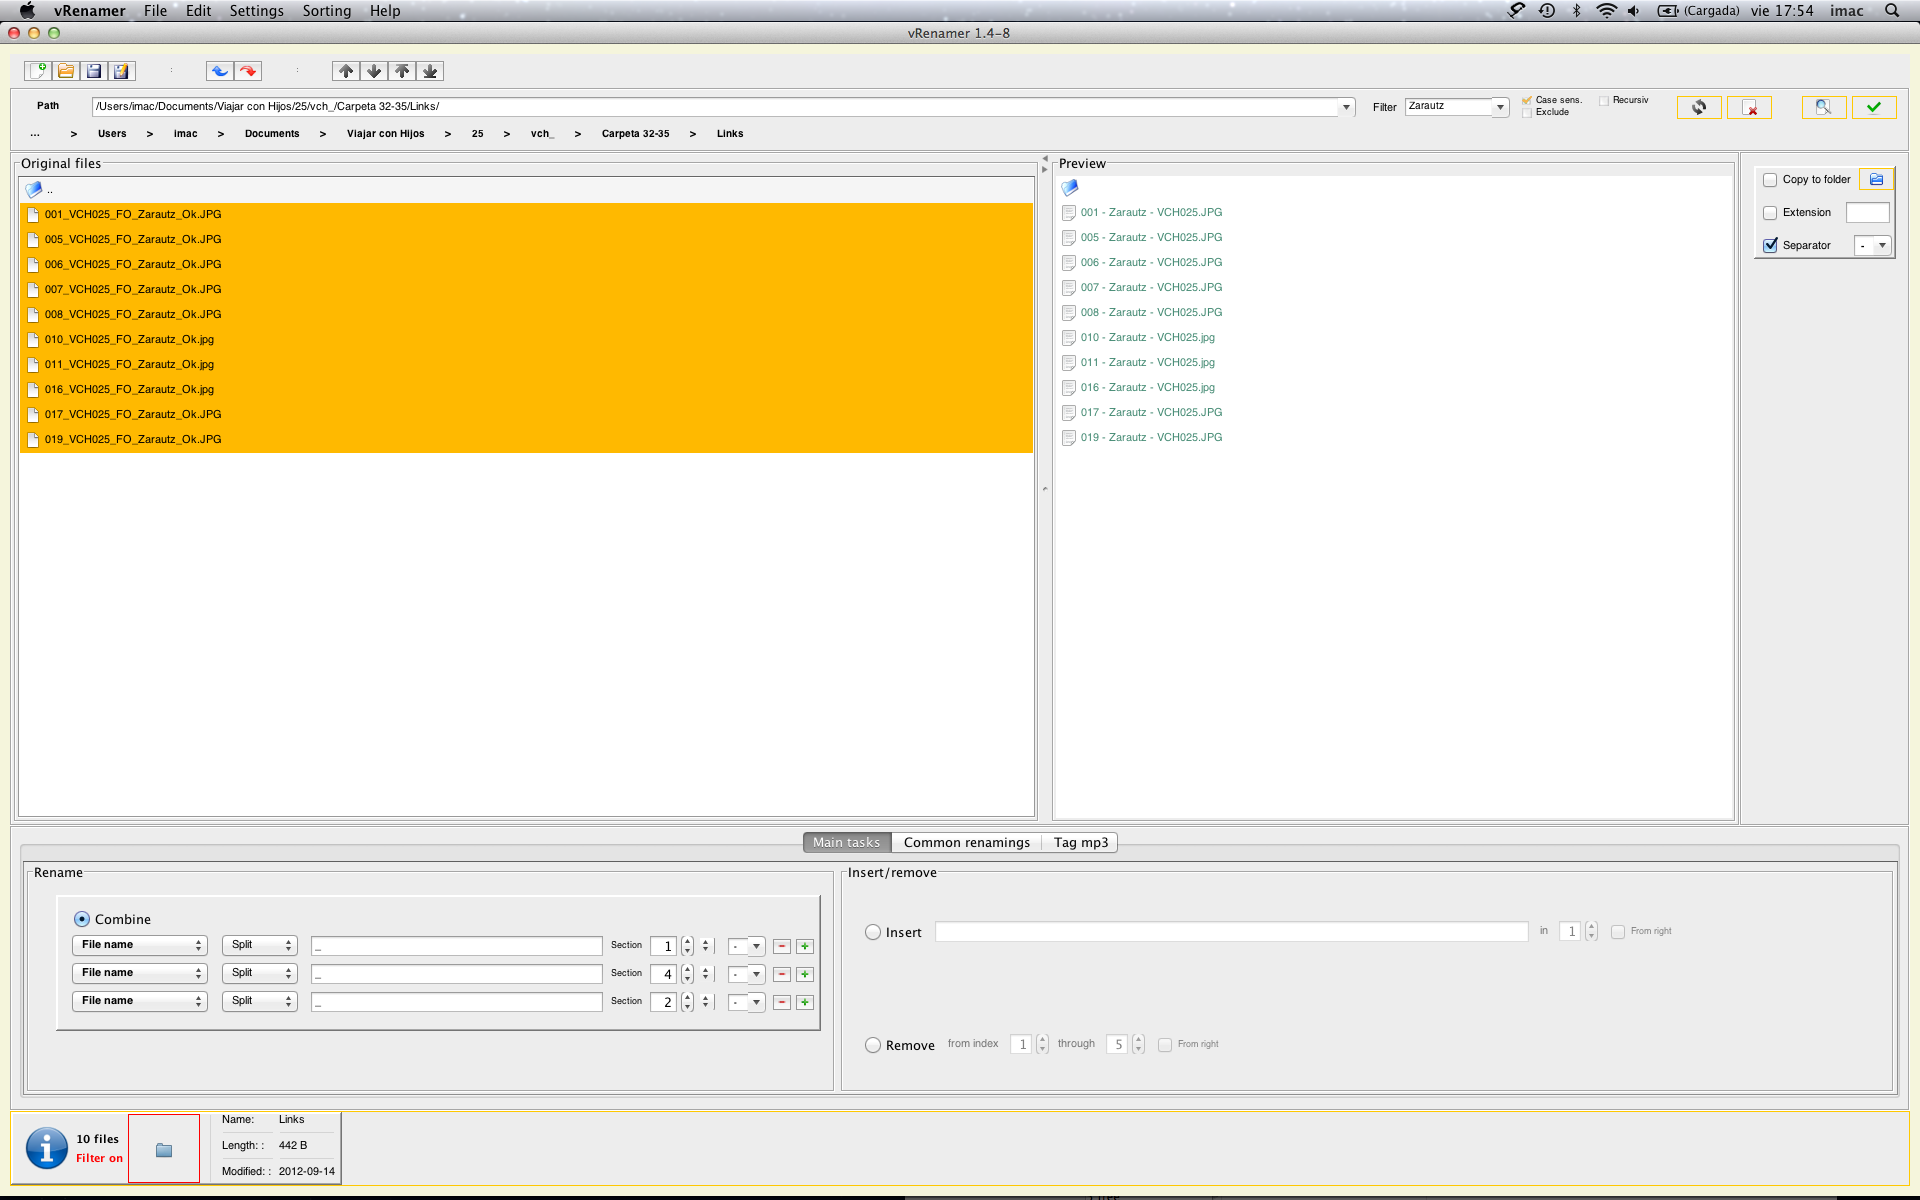Click the refresh reload icon button

pyautogui.click(x=1698, y=107)
